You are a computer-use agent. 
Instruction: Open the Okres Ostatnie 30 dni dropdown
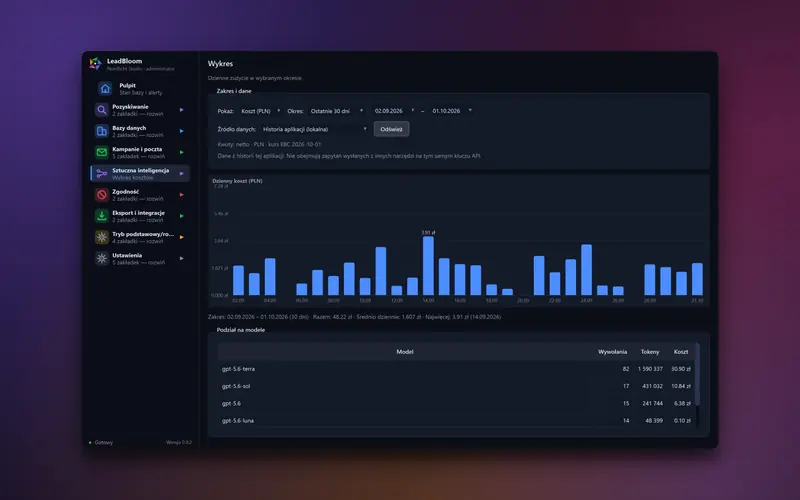click(336, 111)
